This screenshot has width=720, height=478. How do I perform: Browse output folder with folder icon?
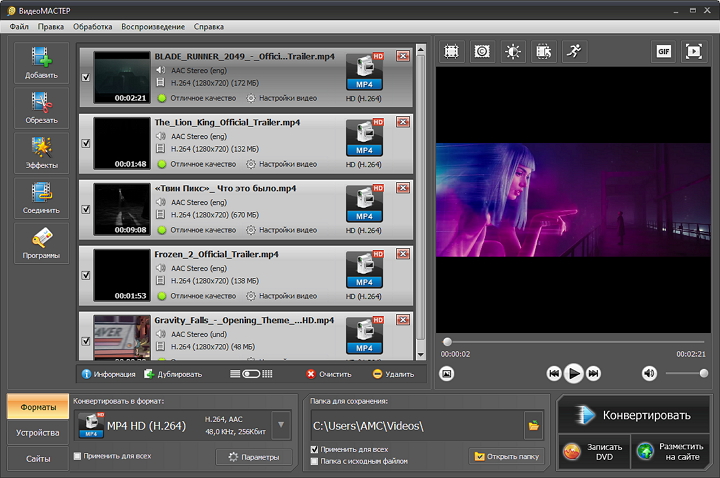click(x=534, y=426)
